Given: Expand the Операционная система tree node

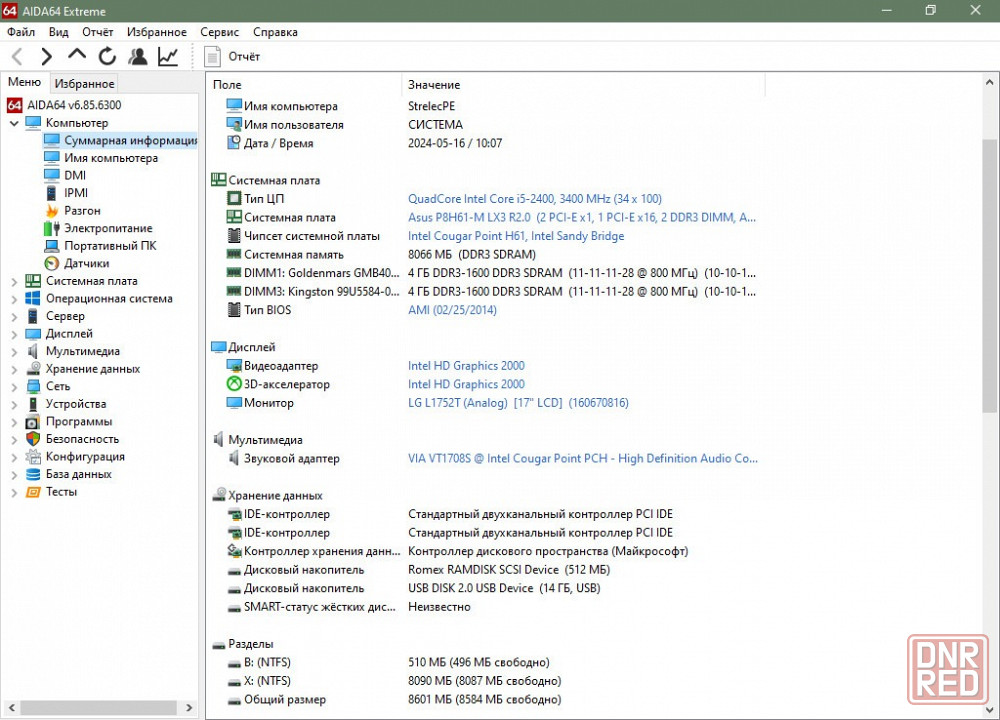Looking at the screenshot, I should [14, 298].
